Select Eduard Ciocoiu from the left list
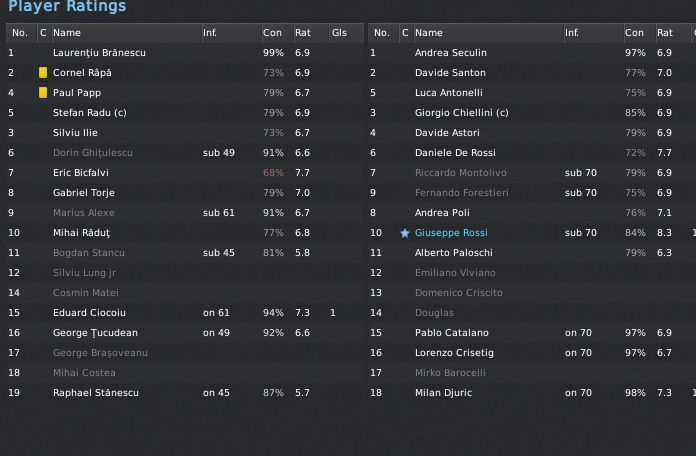This screenshot has width=696, height=456. (89, 313)
